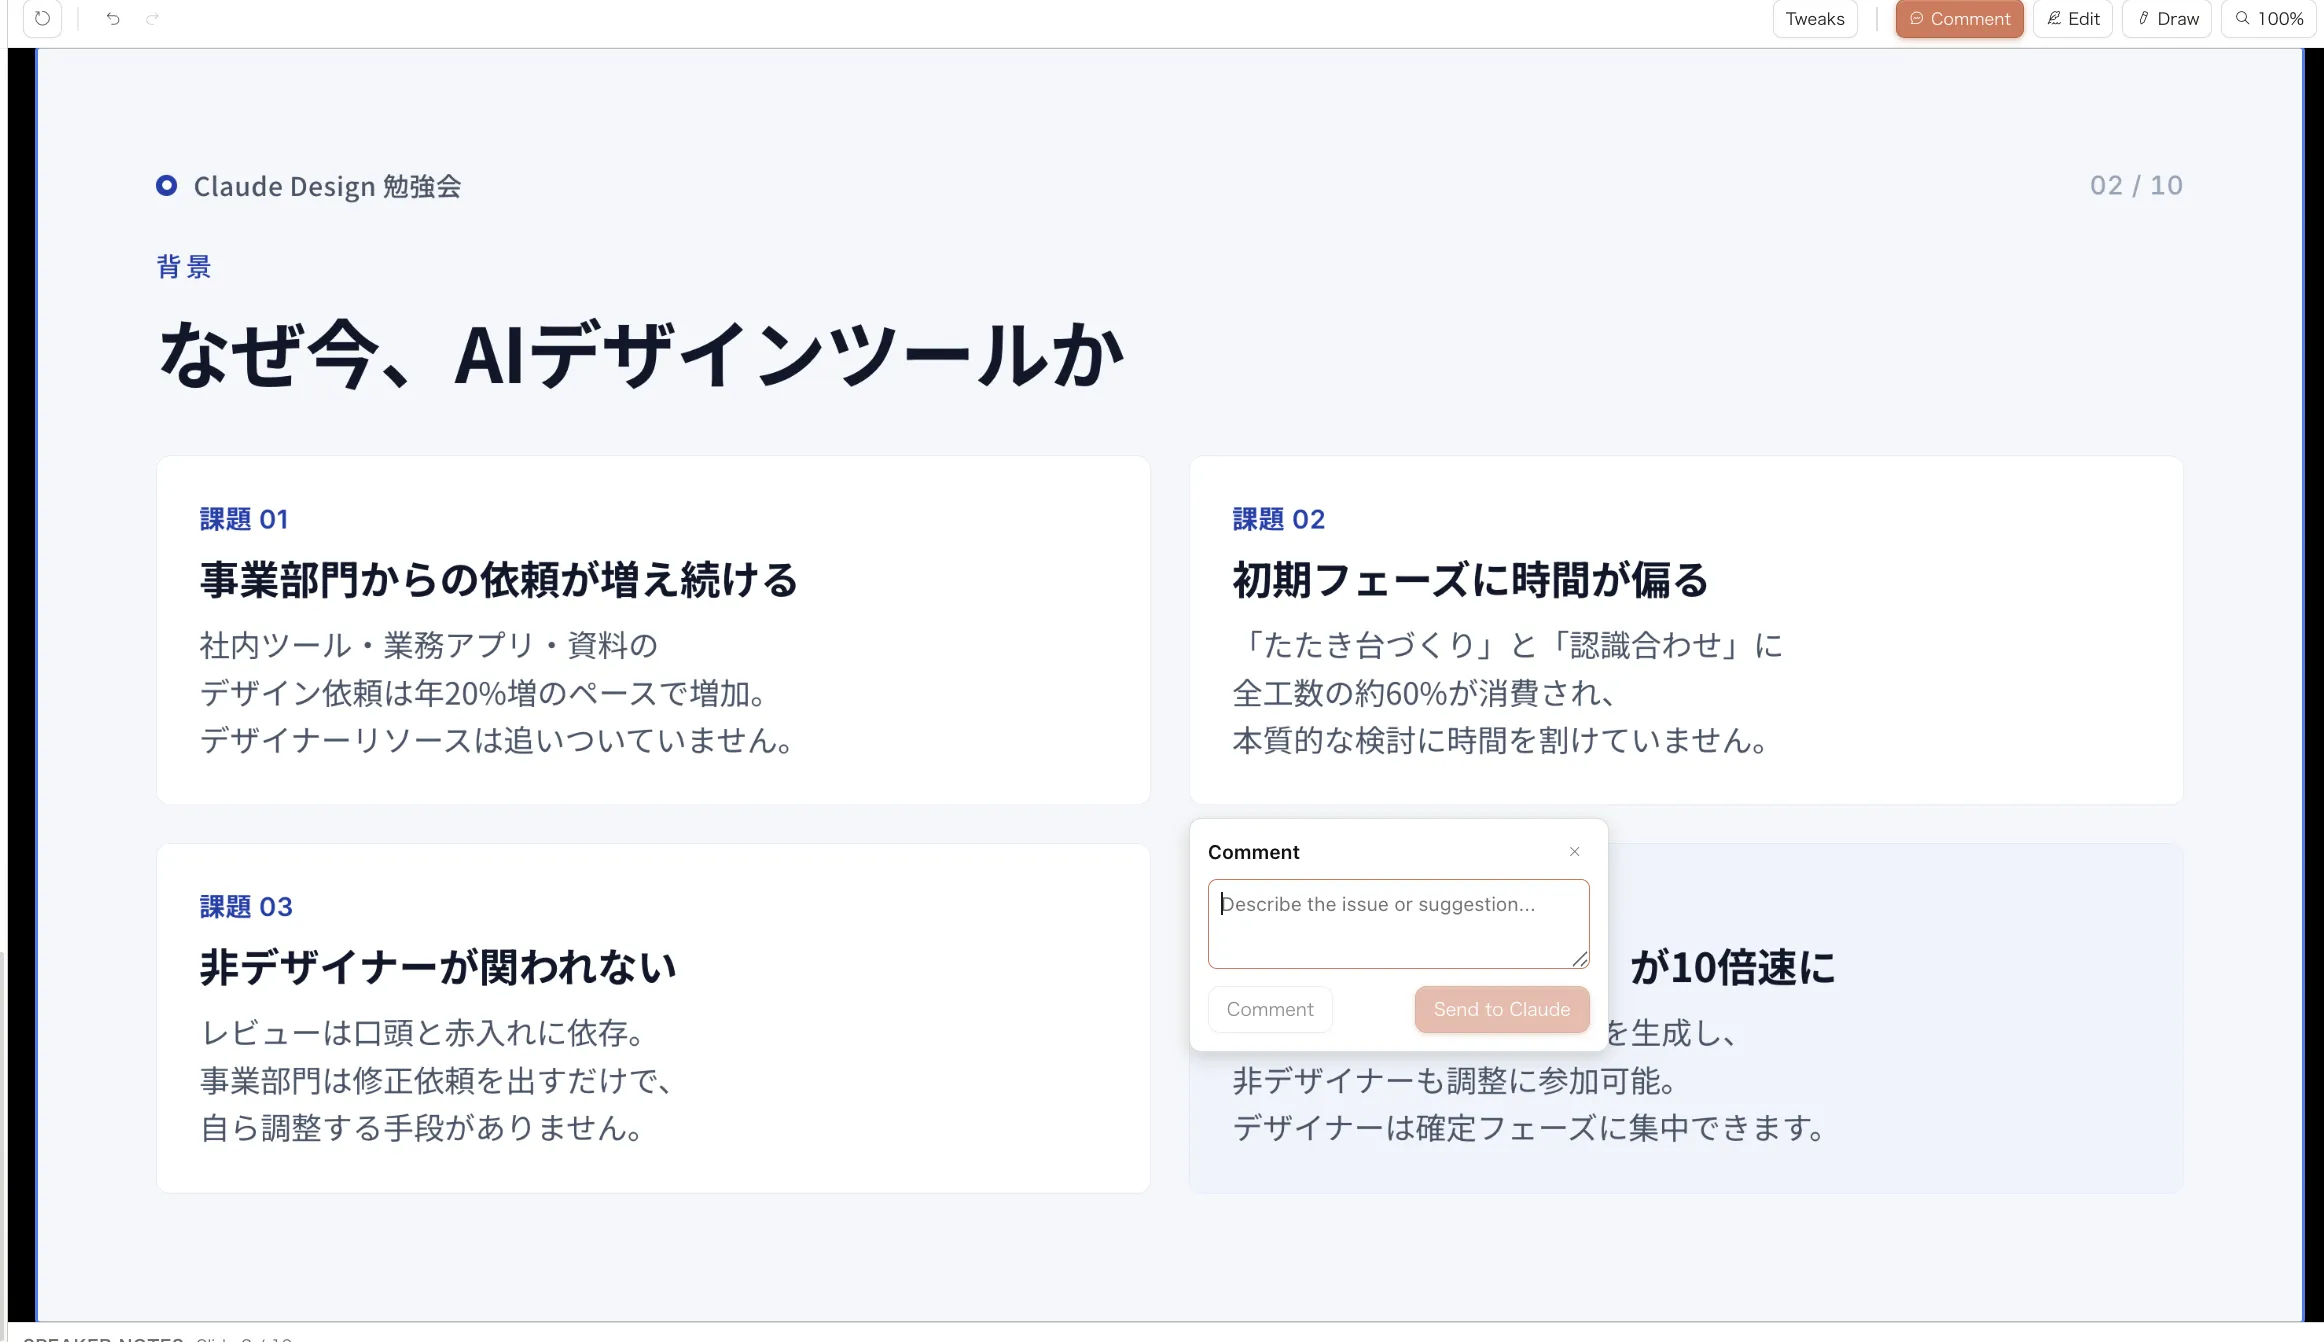The height and width of the screenshot is (1342, 2324).
Task: Toggle Comment mode on or off
Action: [x=1959, y=18]
